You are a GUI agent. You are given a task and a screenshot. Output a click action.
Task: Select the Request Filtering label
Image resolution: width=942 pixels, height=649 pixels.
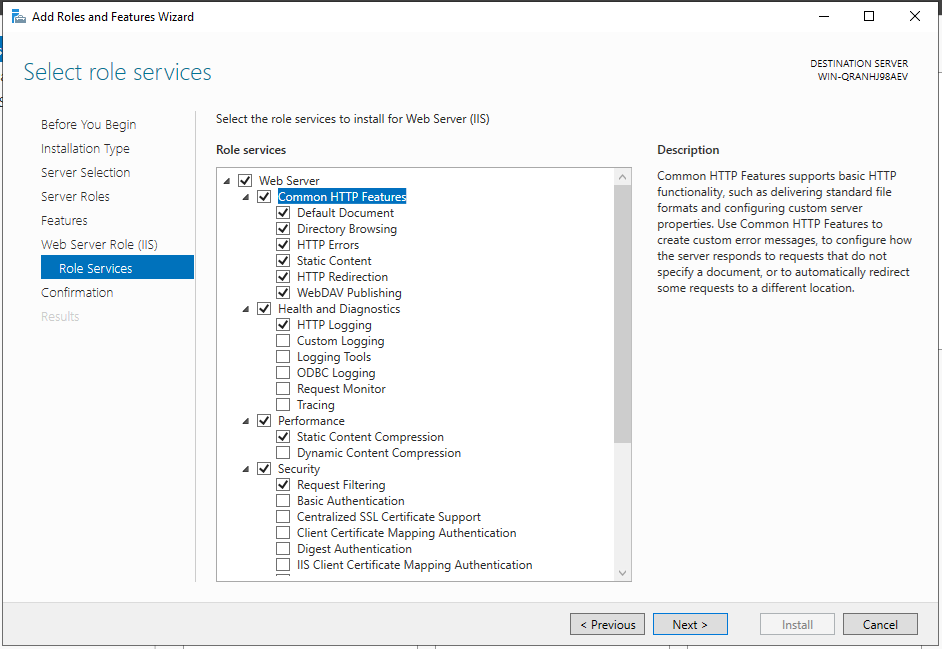point(341,485)
